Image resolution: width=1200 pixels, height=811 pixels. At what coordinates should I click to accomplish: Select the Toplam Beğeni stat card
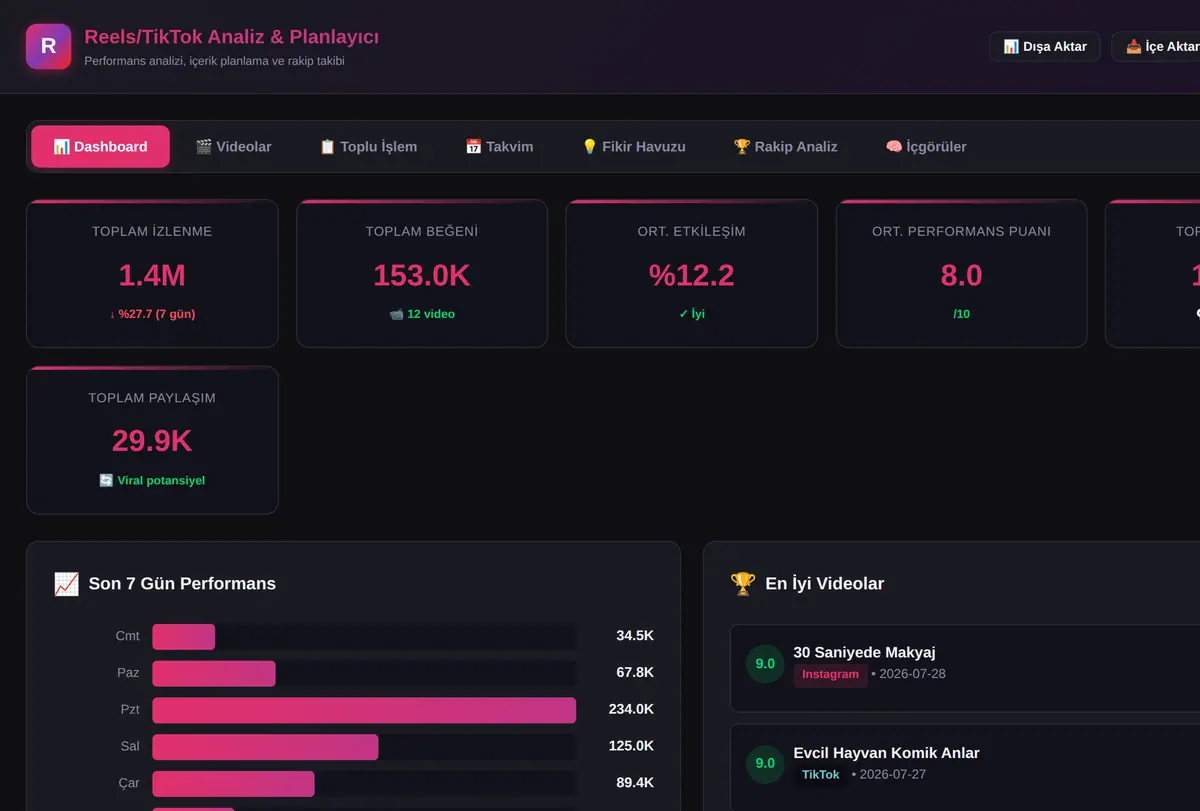(422, 274)
